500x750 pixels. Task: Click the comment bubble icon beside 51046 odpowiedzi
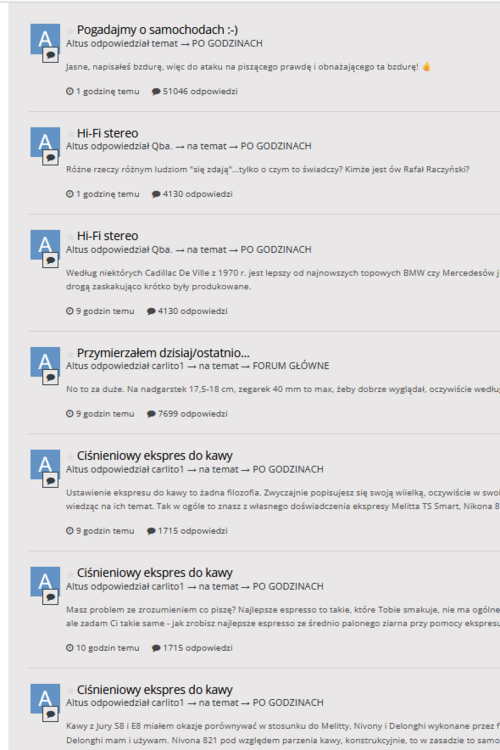(x=156, y=91)
